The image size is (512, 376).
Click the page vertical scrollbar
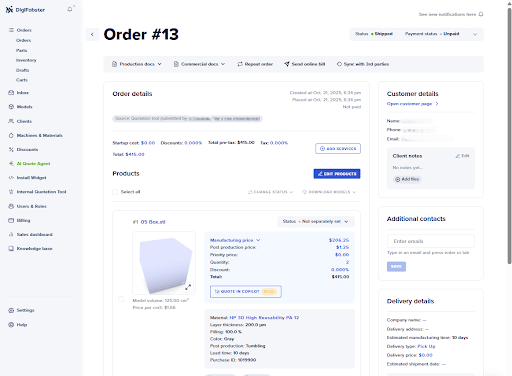click(509, 137)
